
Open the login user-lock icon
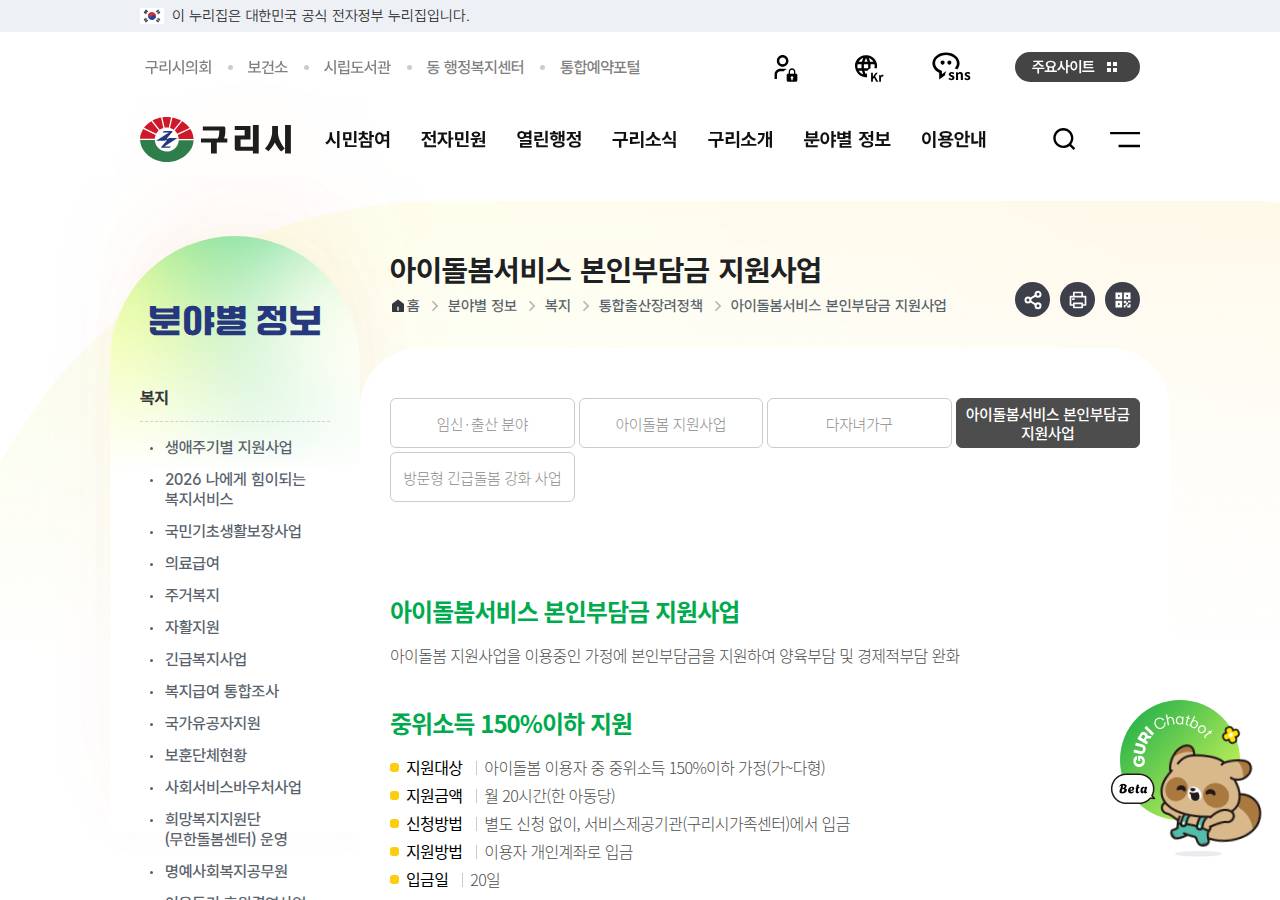[x=785, y=67]
